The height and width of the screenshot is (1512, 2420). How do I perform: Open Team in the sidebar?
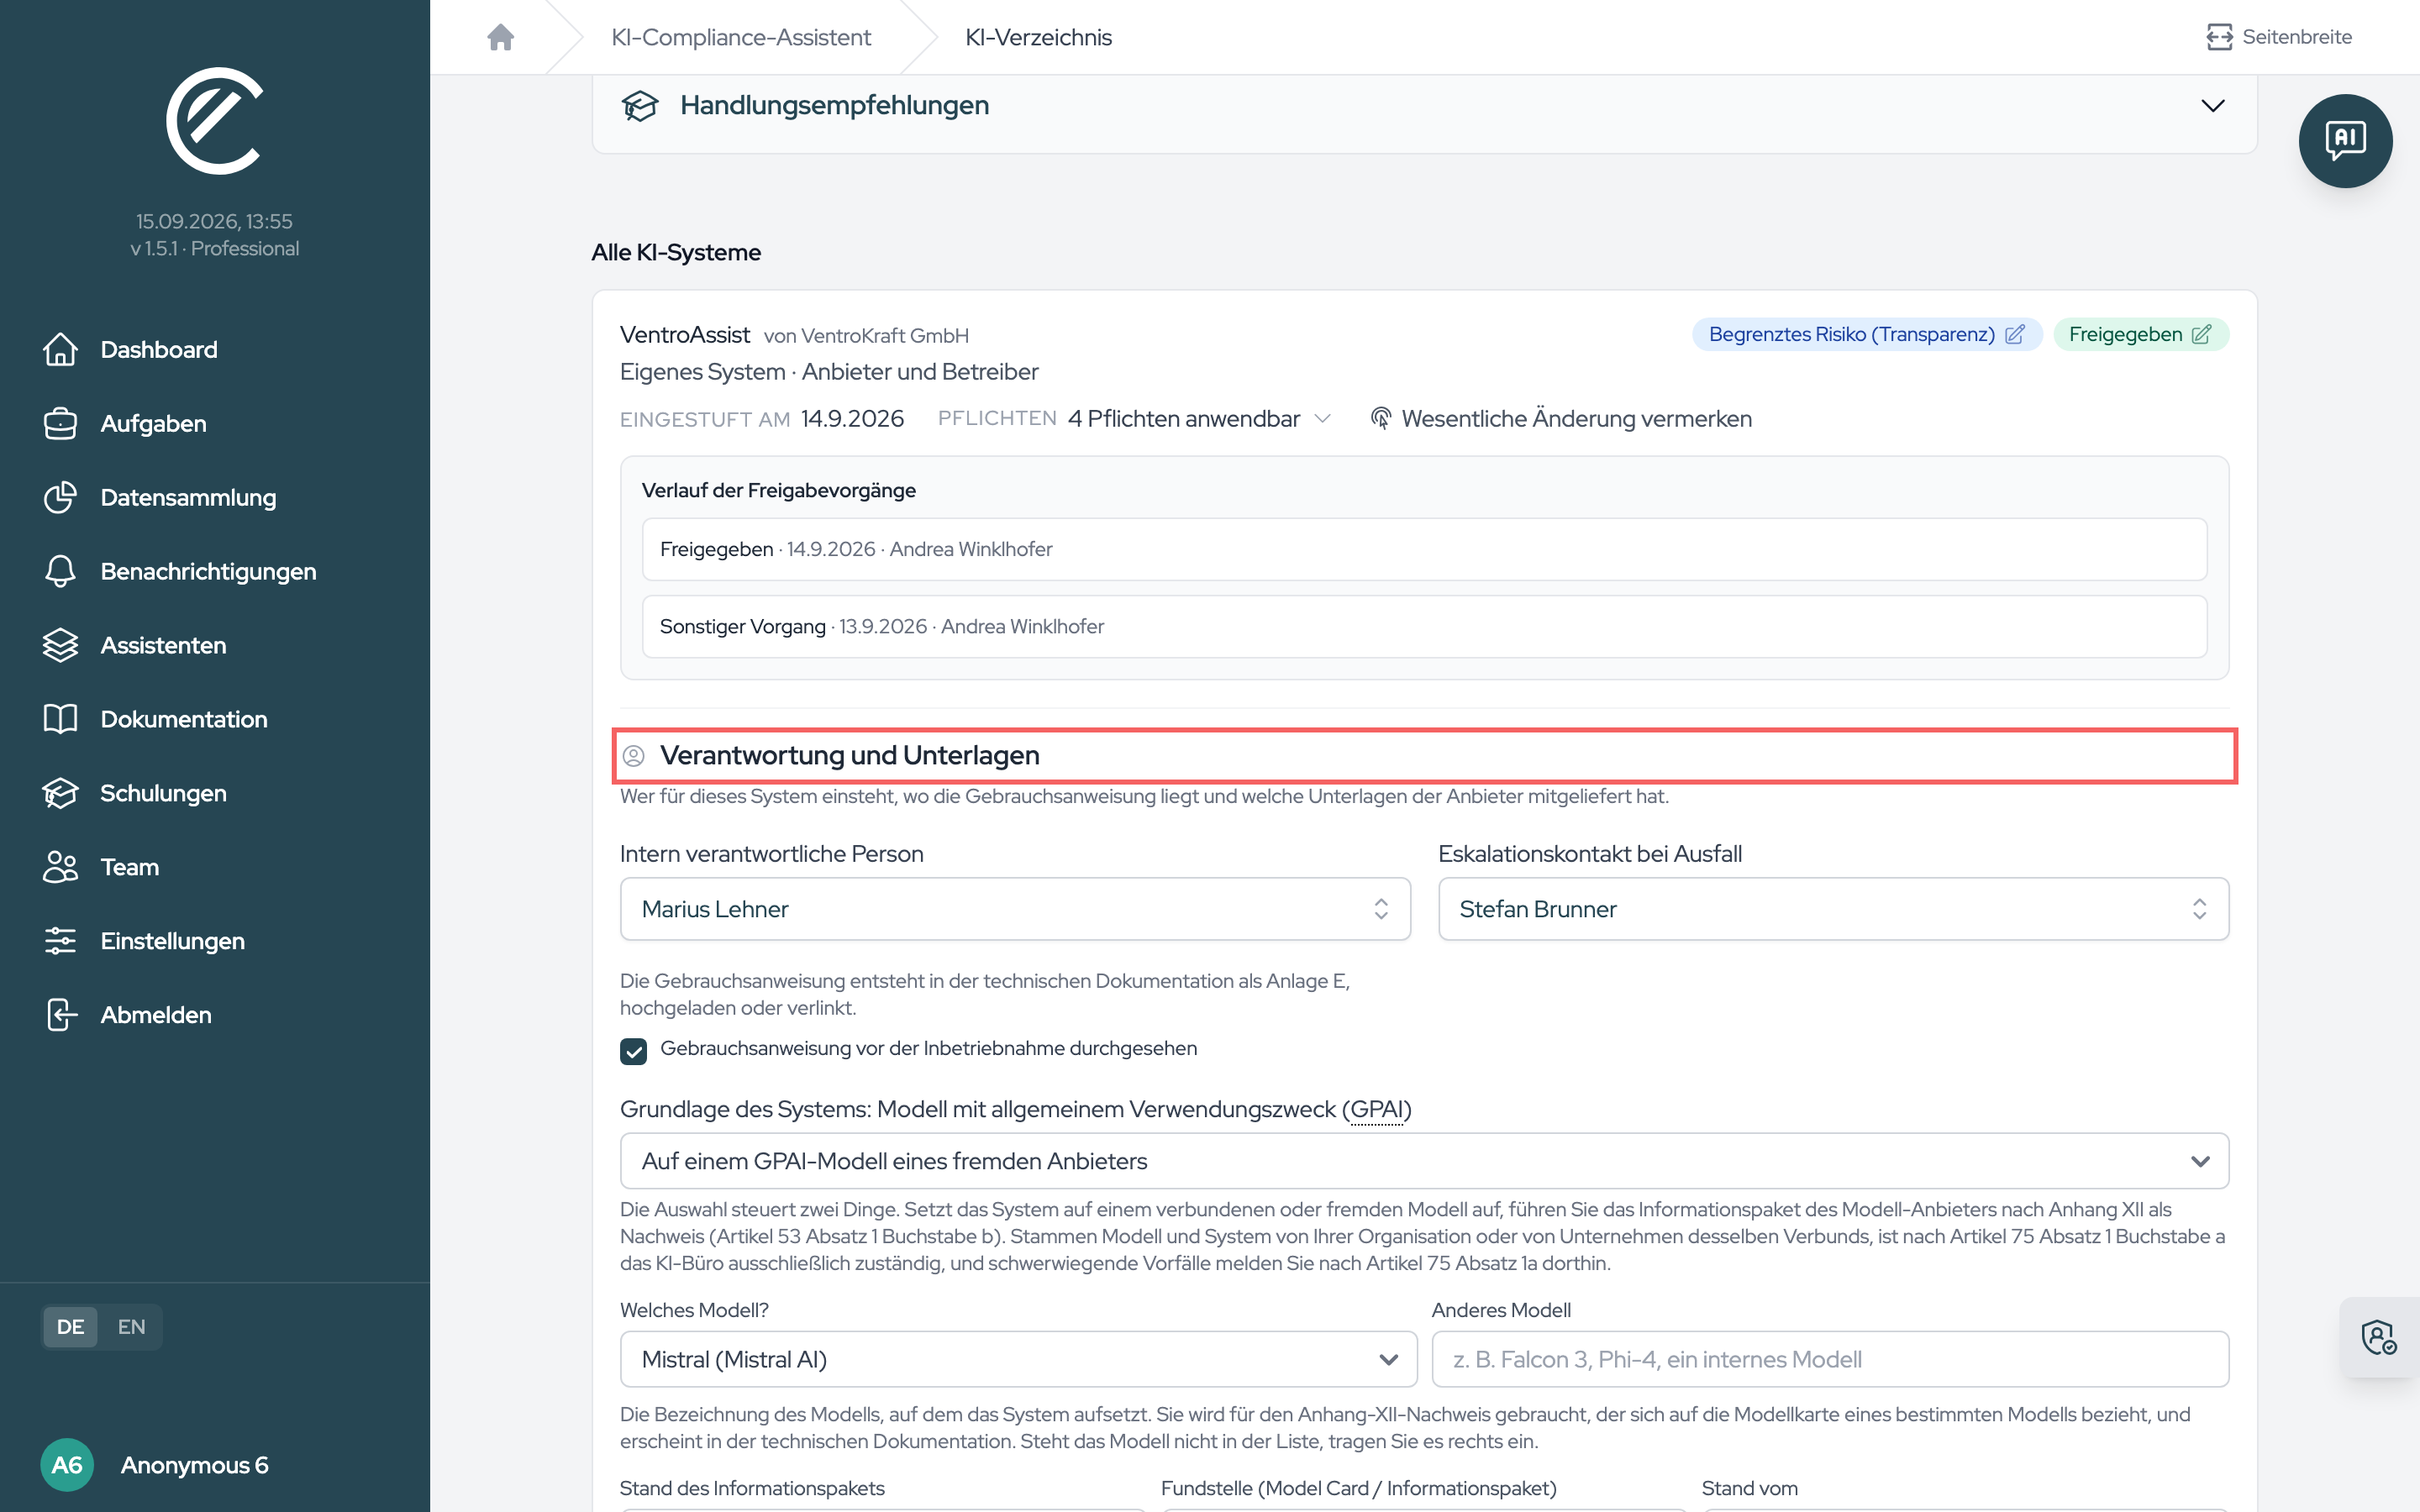130,867
